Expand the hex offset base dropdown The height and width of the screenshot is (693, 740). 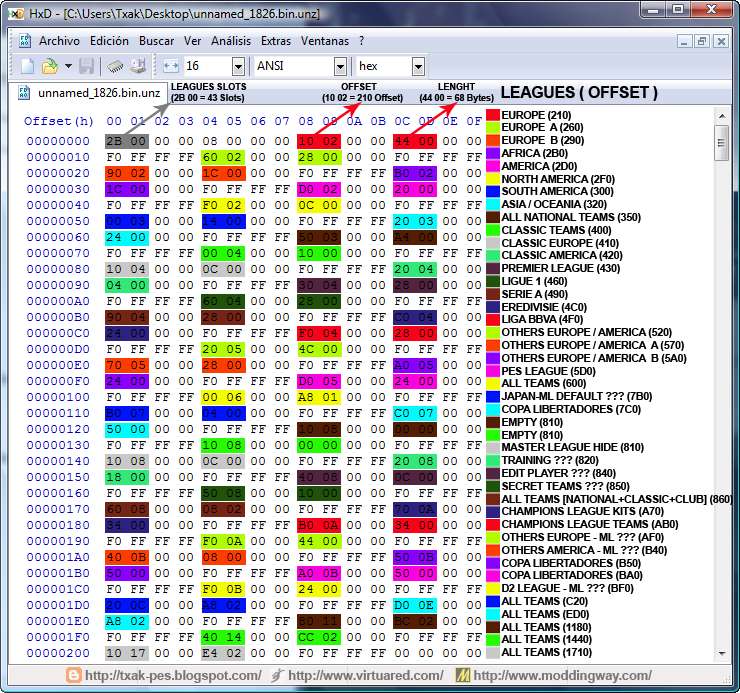click(417, 66)
